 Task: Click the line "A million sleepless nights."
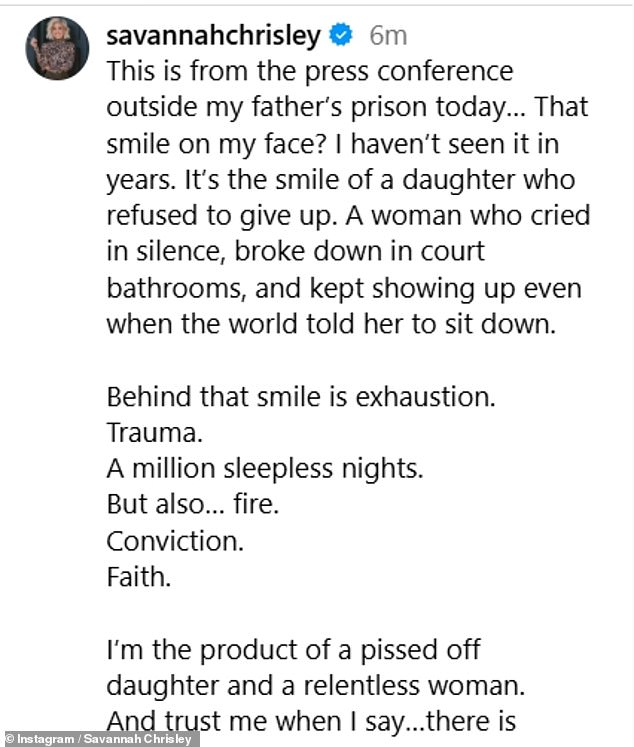(x=265, y=469)
